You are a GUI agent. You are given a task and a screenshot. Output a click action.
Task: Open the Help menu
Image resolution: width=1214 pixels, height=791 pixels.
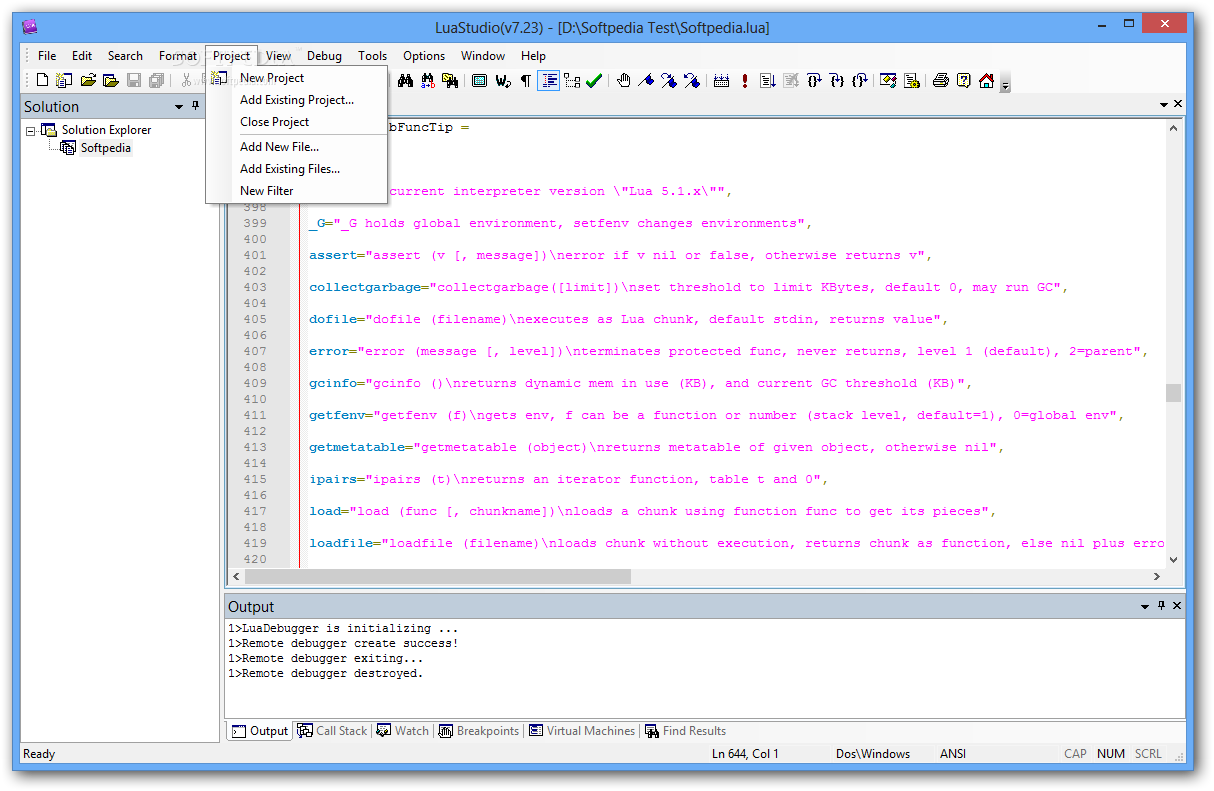pos(533,56)
